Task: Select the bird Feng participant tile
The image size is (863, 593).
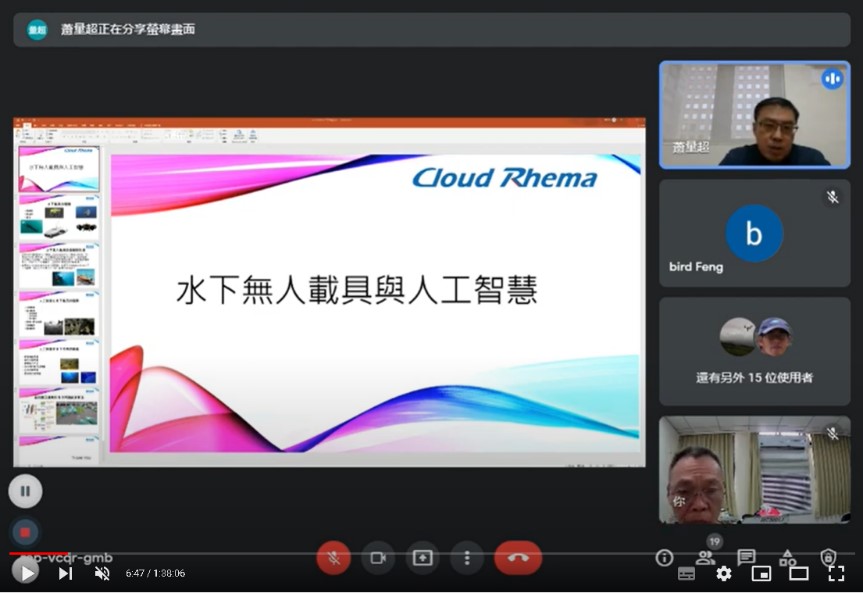Action: [755, 233]
